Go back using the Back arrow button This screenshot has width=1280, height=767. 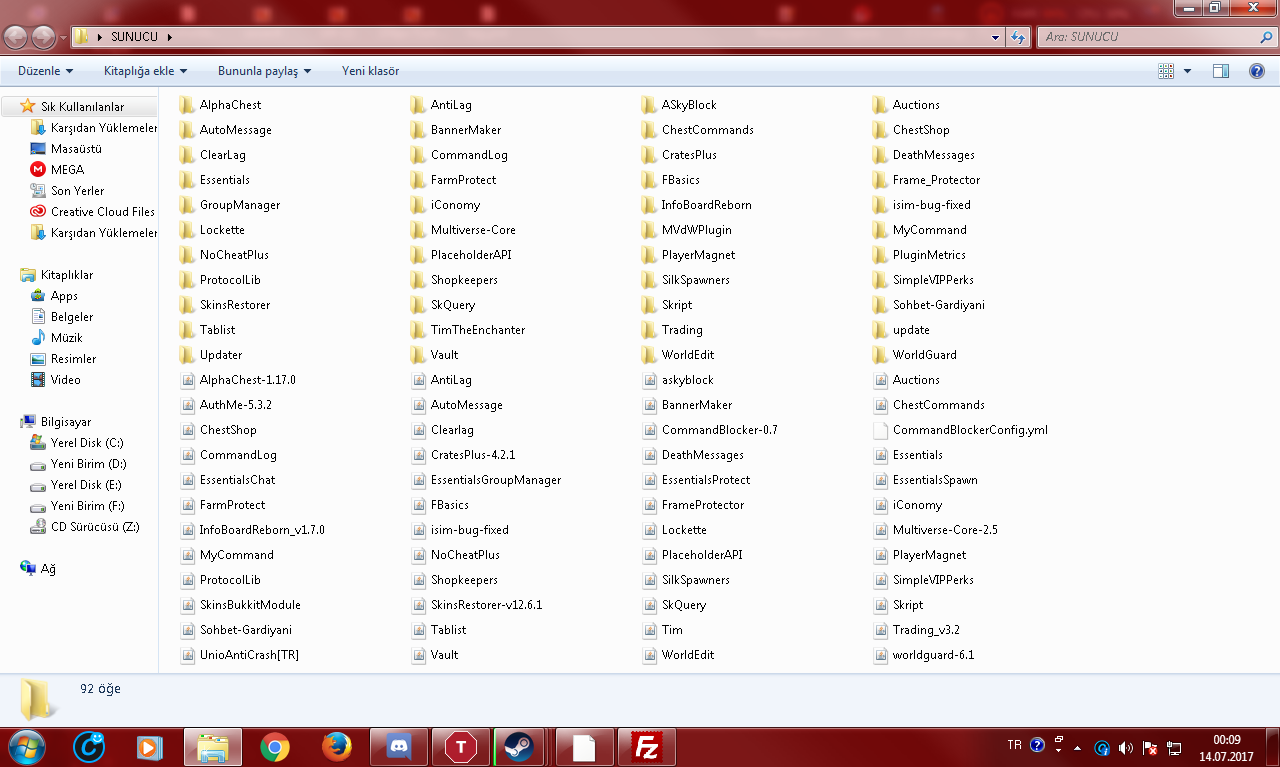click(16, 37)
